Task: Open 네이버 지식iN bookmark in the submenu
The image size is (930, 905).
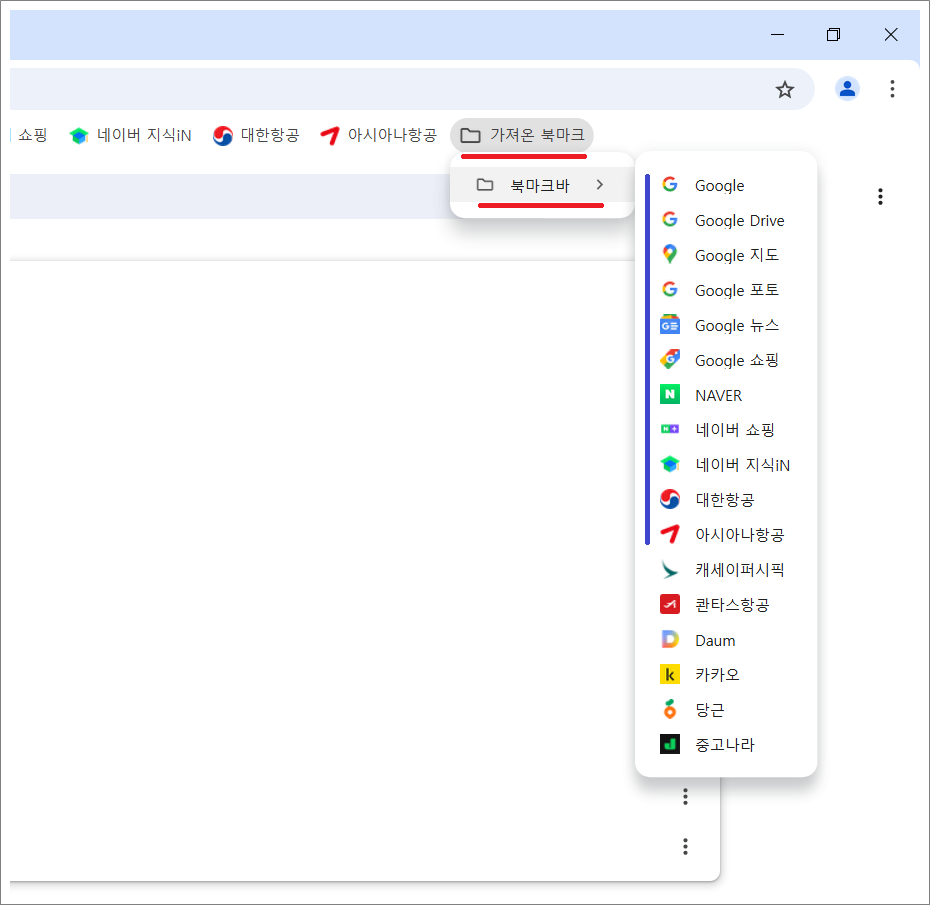Action: coord(726,465)
